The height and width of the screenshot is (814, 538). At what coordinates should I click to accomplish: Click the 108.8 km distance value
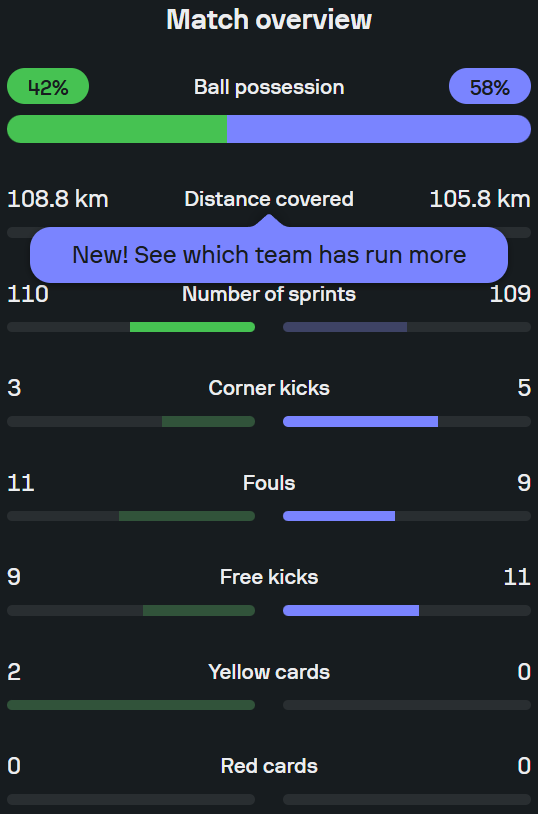58,199
